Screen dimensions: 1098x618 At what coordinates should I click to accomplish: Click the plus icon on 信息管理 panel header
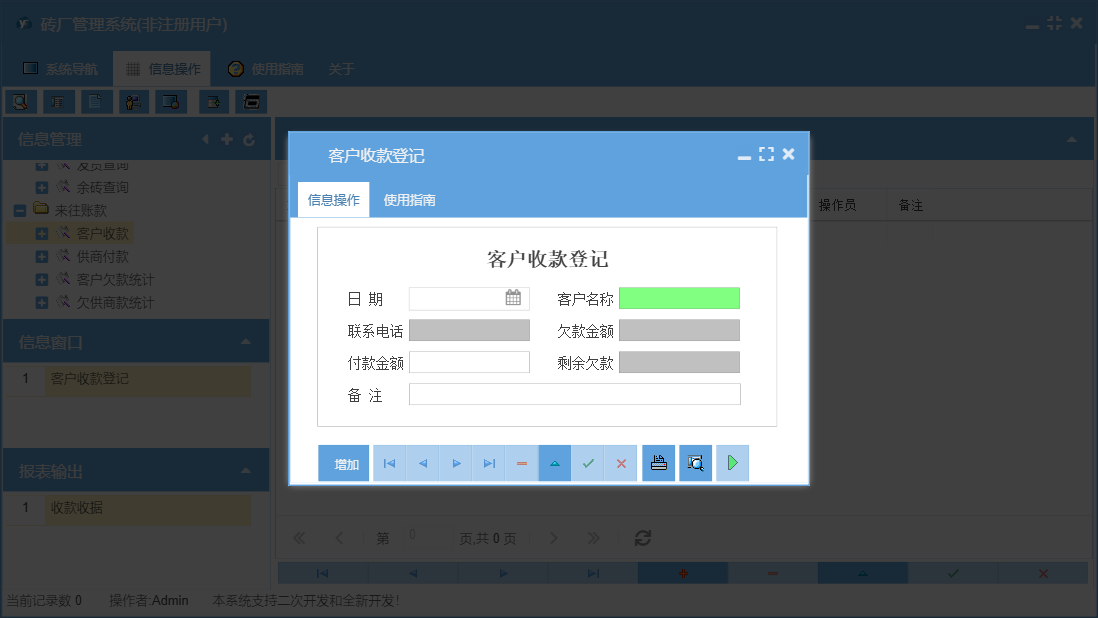tap(227, 139)
